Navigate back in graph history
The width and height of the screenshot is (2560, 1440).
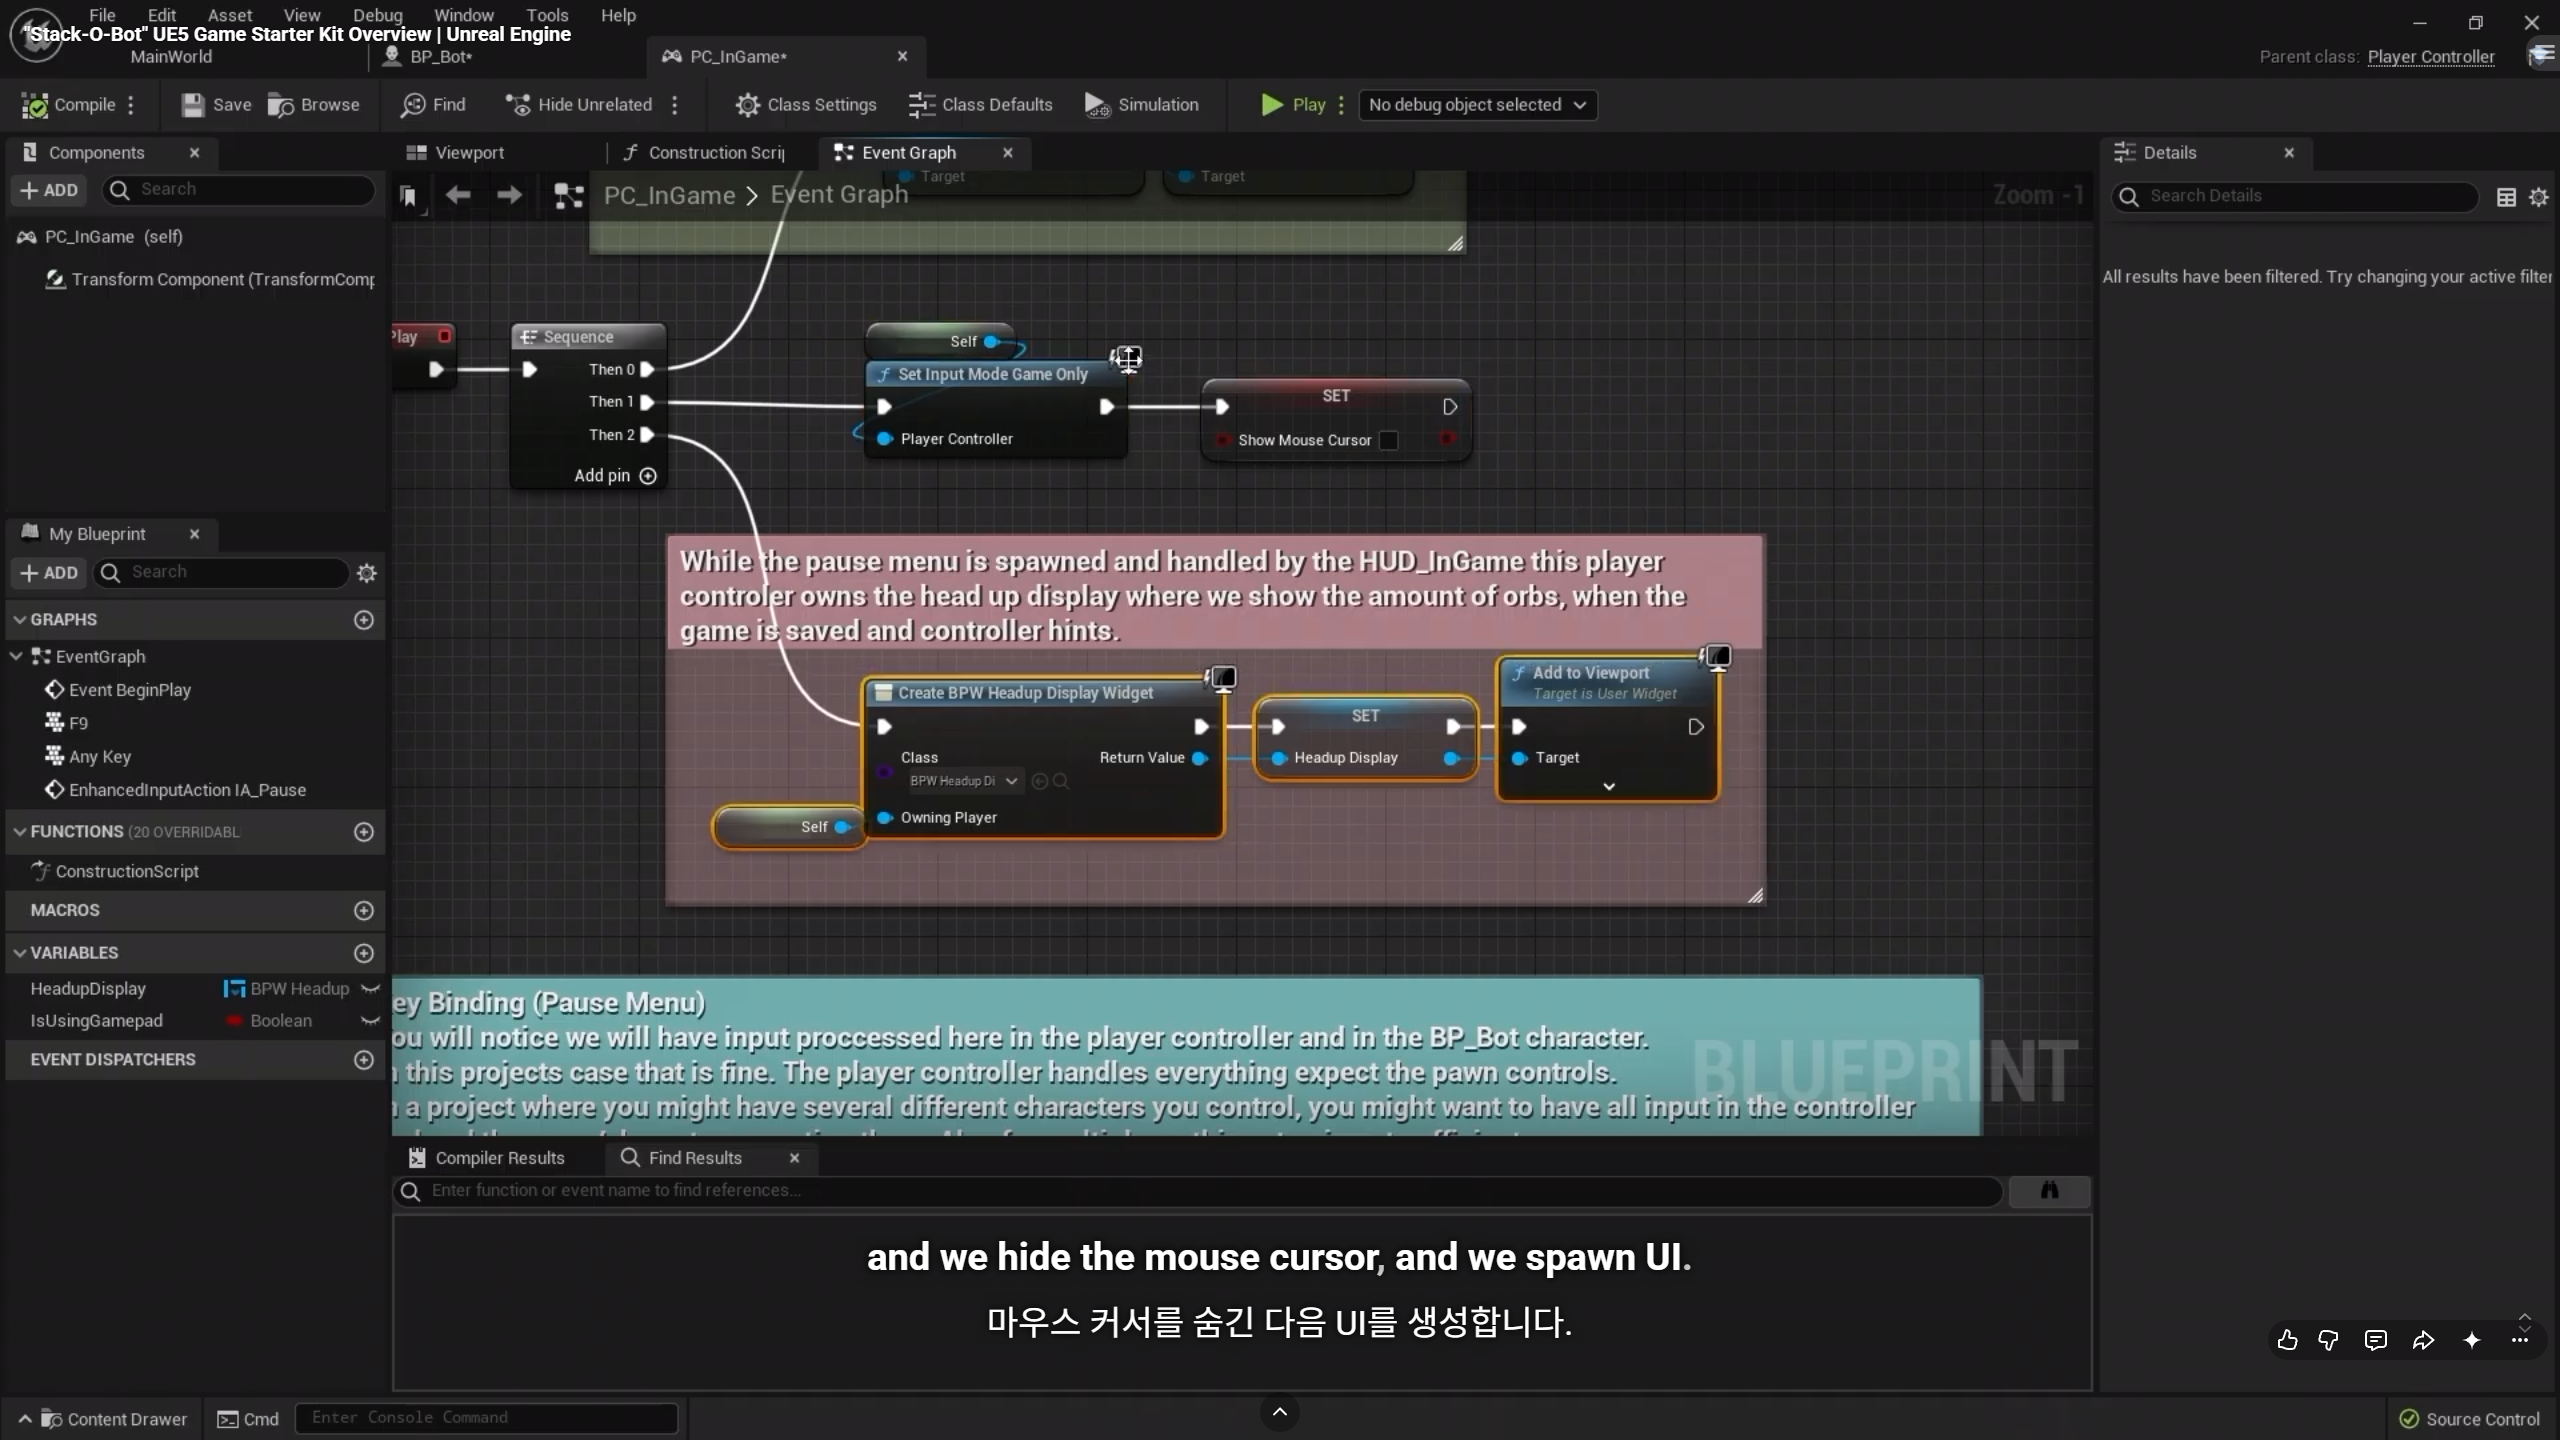458,195
